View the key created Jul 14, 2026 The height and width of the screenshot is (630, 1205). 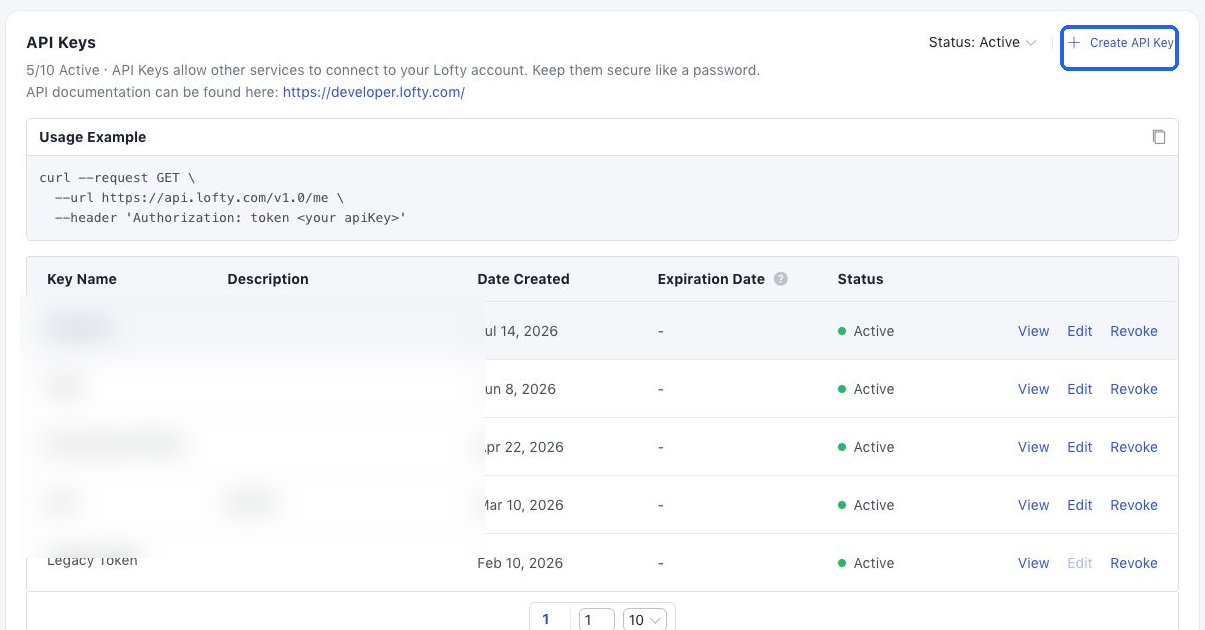(1033, 331)
